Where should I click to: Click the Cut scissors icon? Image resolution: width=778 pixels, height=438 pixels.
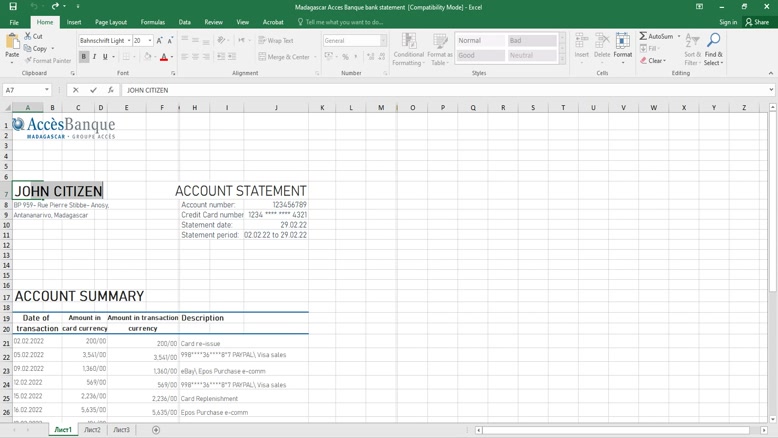click(27, 36)
